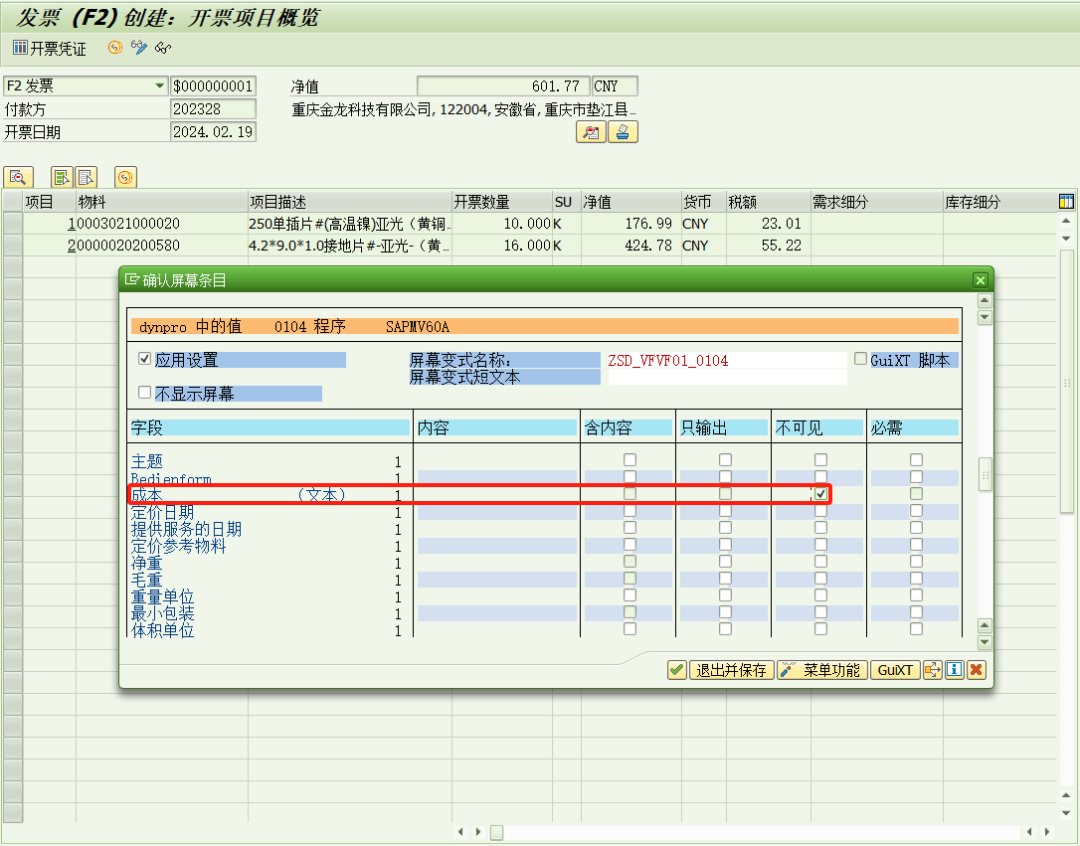
Task: Click the 税额 column header
Action: (768, 202)
